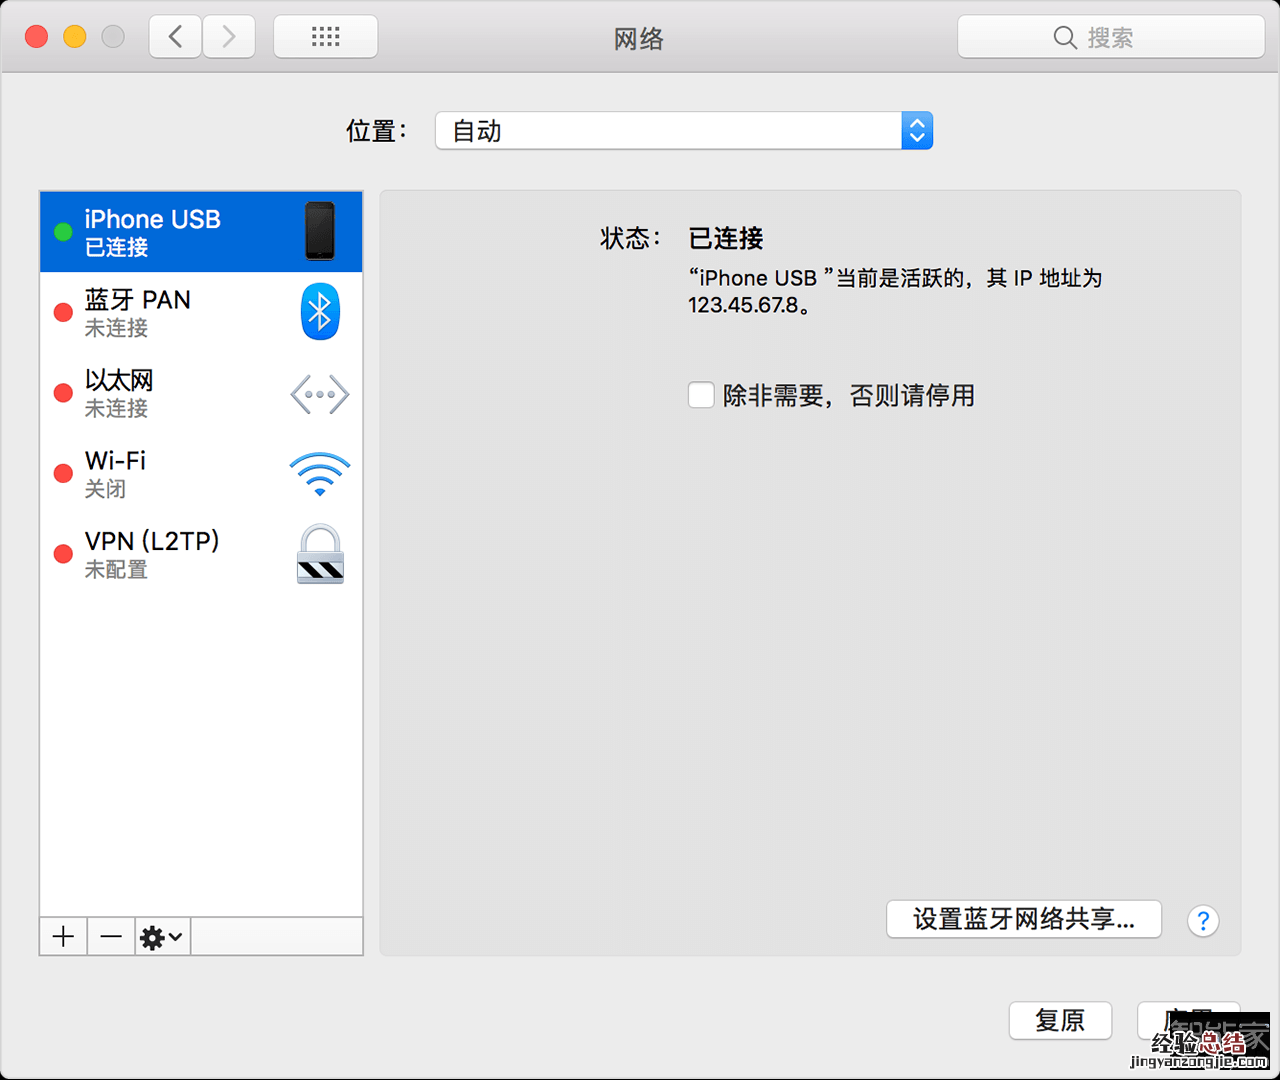Click 设置蓝牙网络共享 button
Viewport: 1280px width, 1080px height.
1023,919
